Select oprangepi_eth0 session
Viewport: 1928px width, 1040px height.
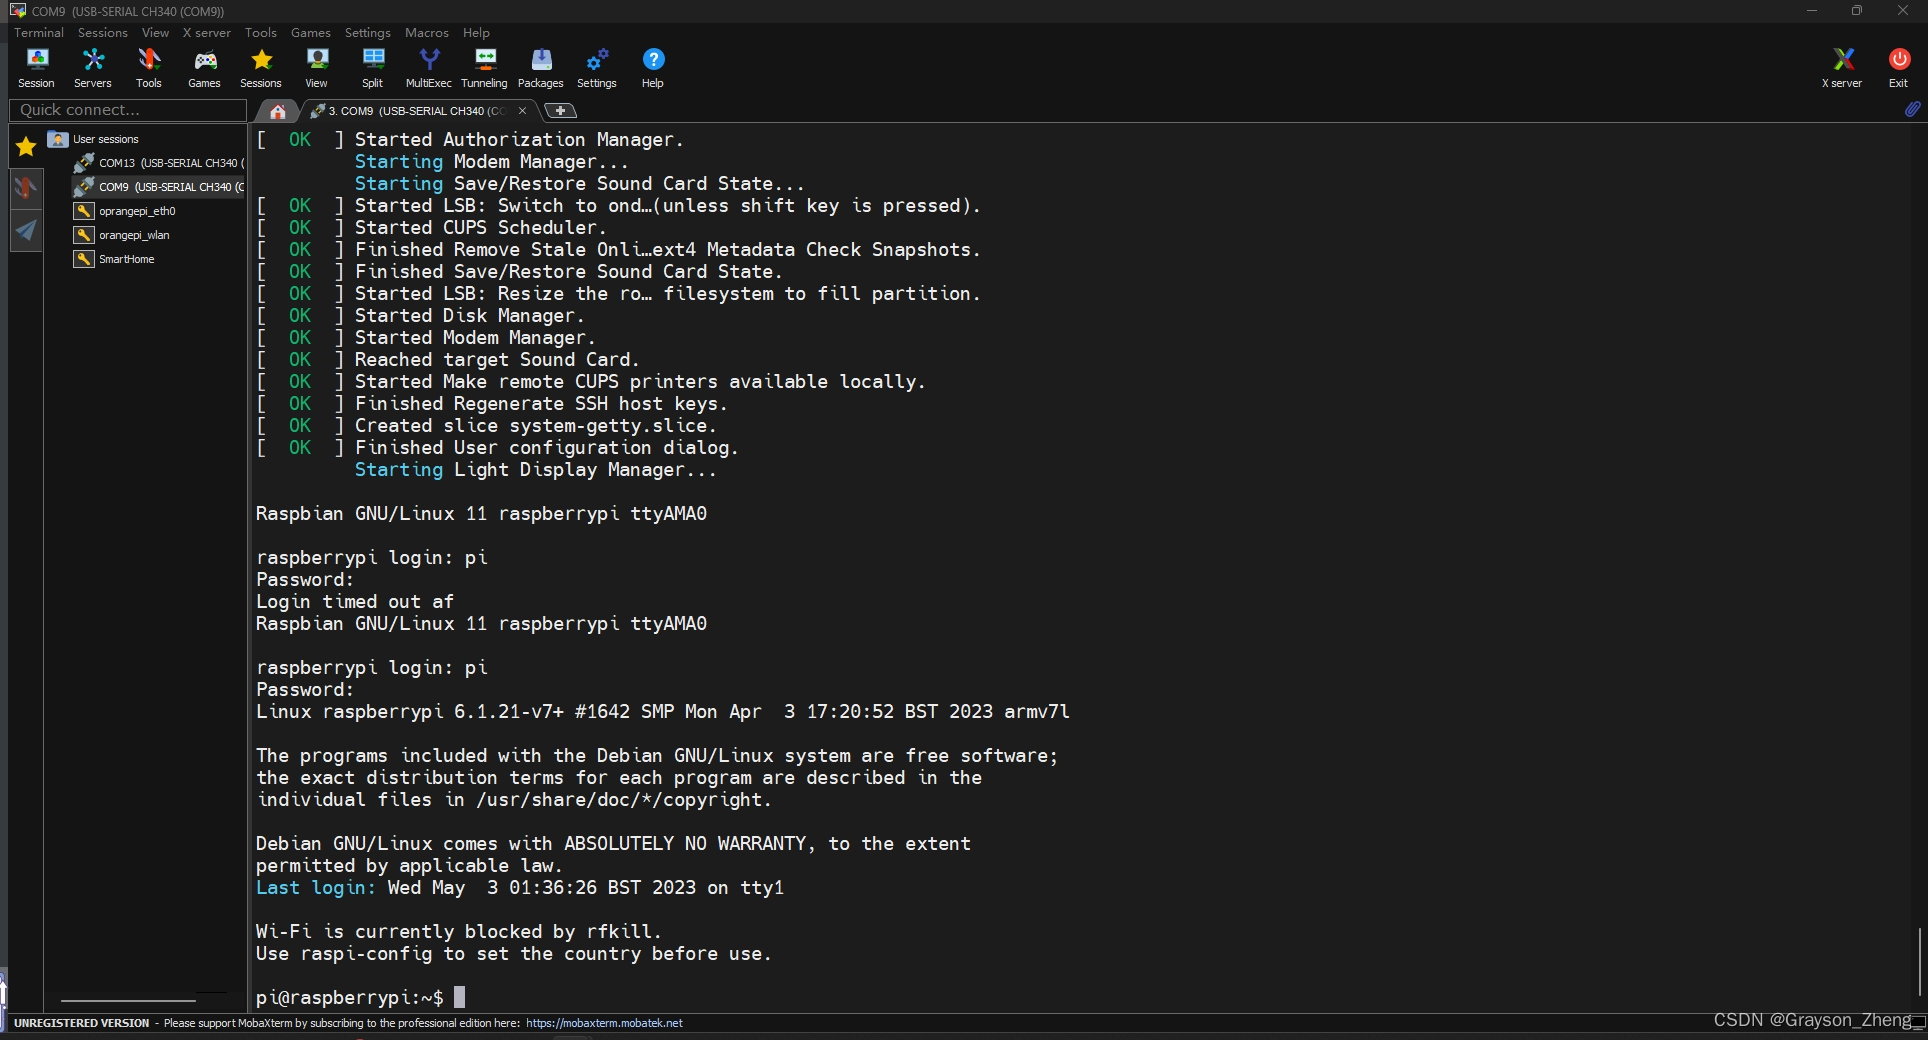click(126, 211)
